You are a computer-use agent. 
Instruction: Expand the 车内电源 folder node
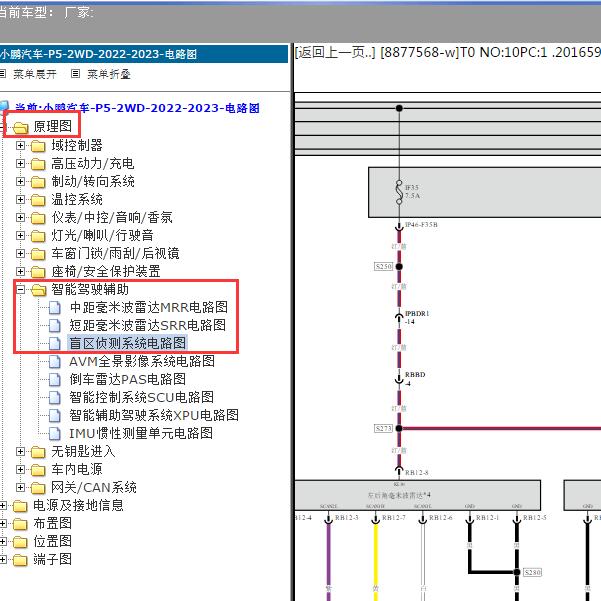[x=20, y=470]
